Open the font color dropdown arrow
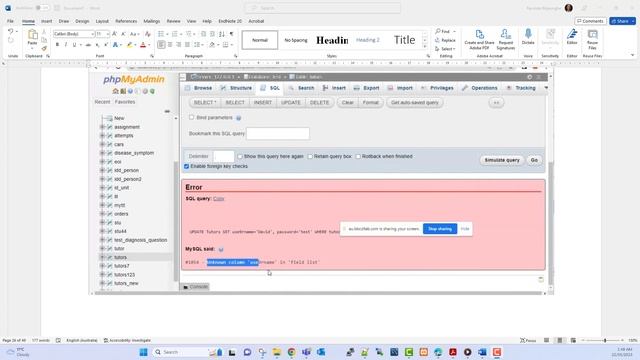Screen dimensions: 640x360 tap(149, 45)
